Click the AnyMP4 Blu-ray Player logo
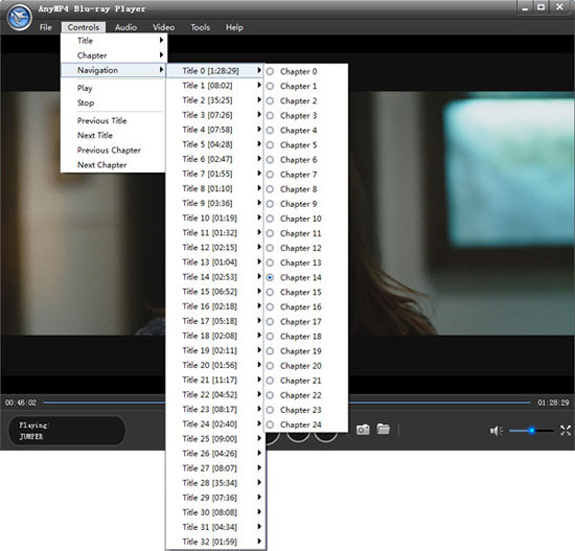The height and width of the screenshot is (551, 575). coord(19,17)
